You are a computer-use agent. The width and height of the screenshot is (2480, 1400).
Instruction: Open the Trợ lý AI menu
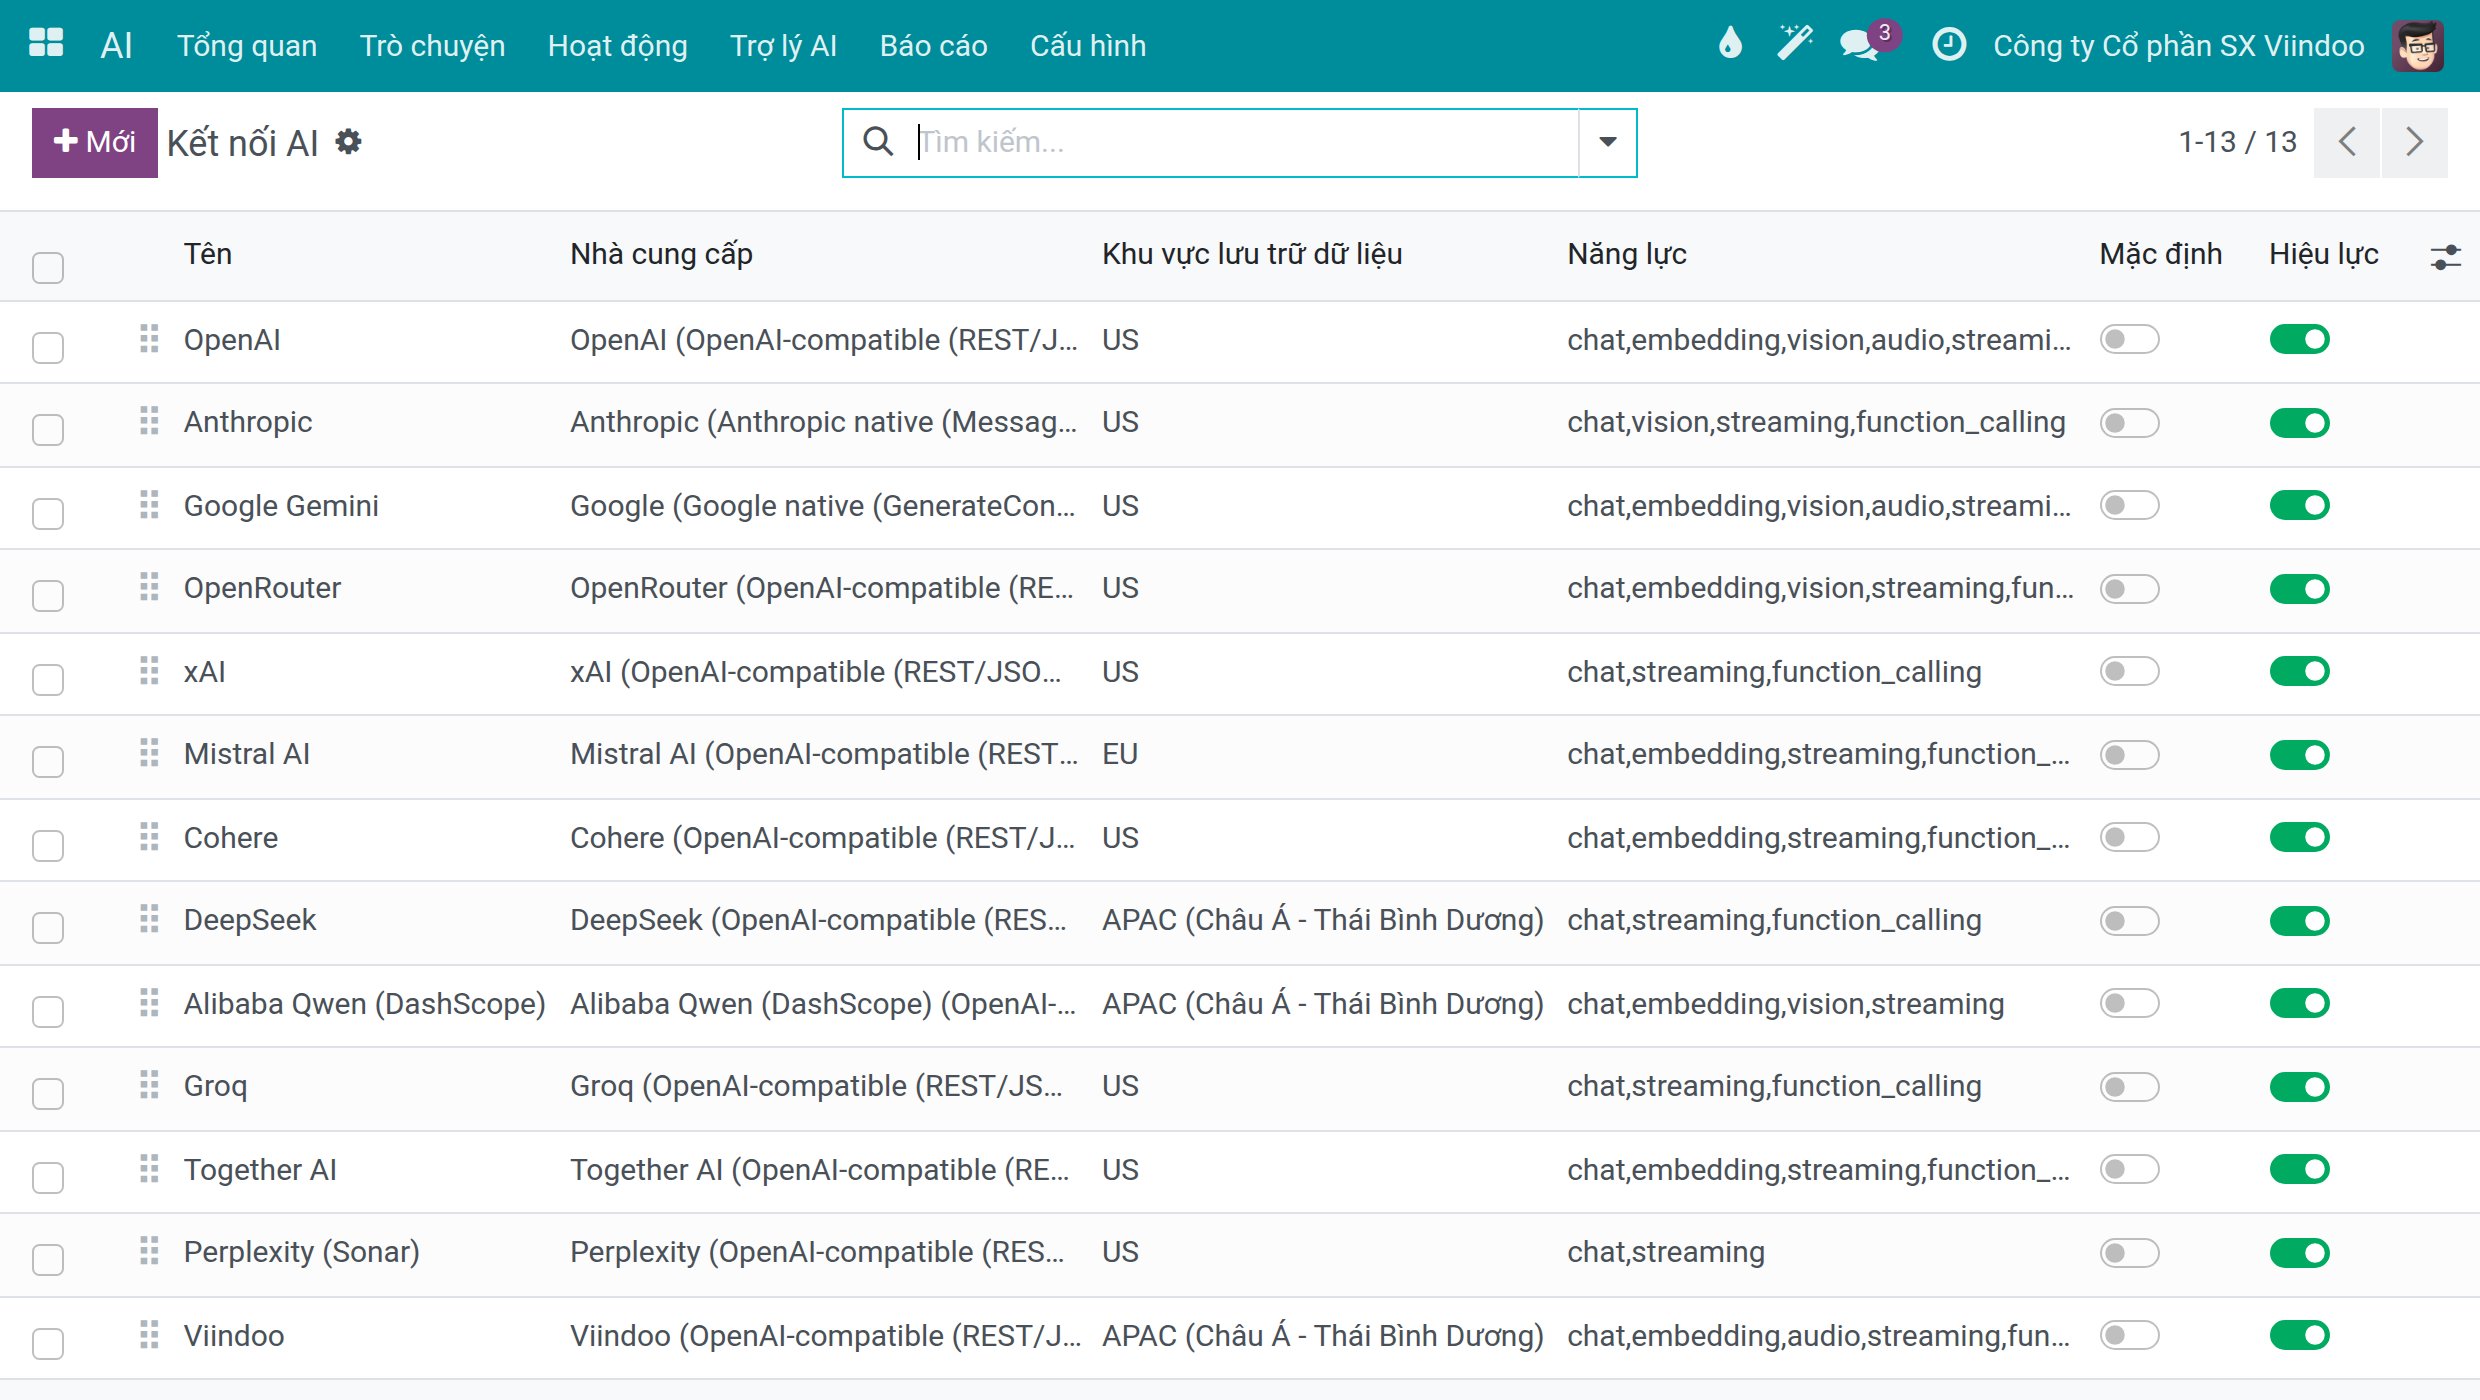click(x=783, y=45)
